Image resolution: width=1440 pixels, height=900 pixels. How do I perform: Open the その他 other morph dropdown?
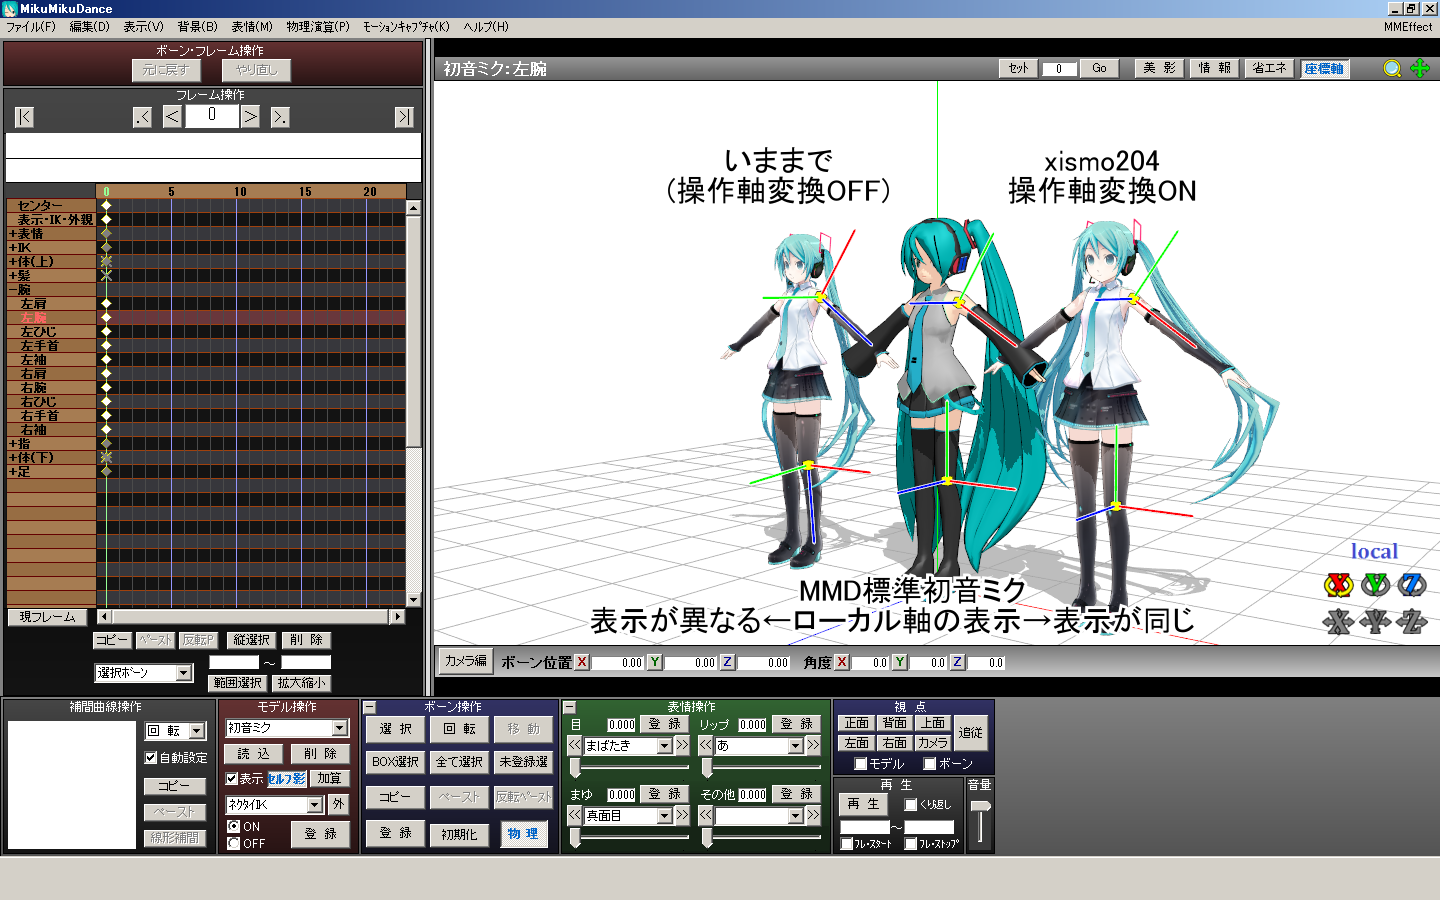(x=795, y=816)
